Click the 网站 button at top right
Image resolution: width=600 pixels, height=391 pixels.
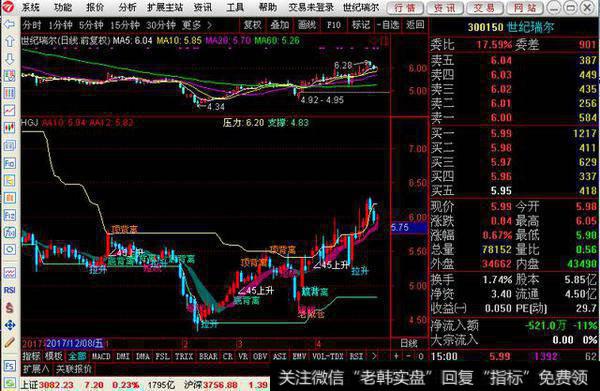pyautogui.click(x=524, y=8)
